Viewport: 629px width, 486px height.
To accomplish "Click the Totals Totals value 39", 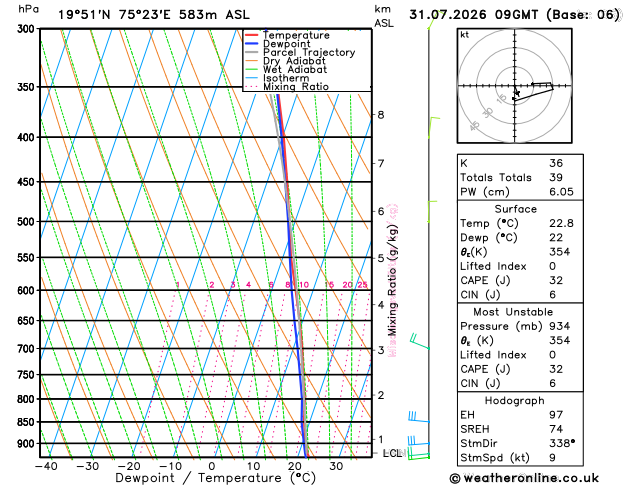I will 556,178.
